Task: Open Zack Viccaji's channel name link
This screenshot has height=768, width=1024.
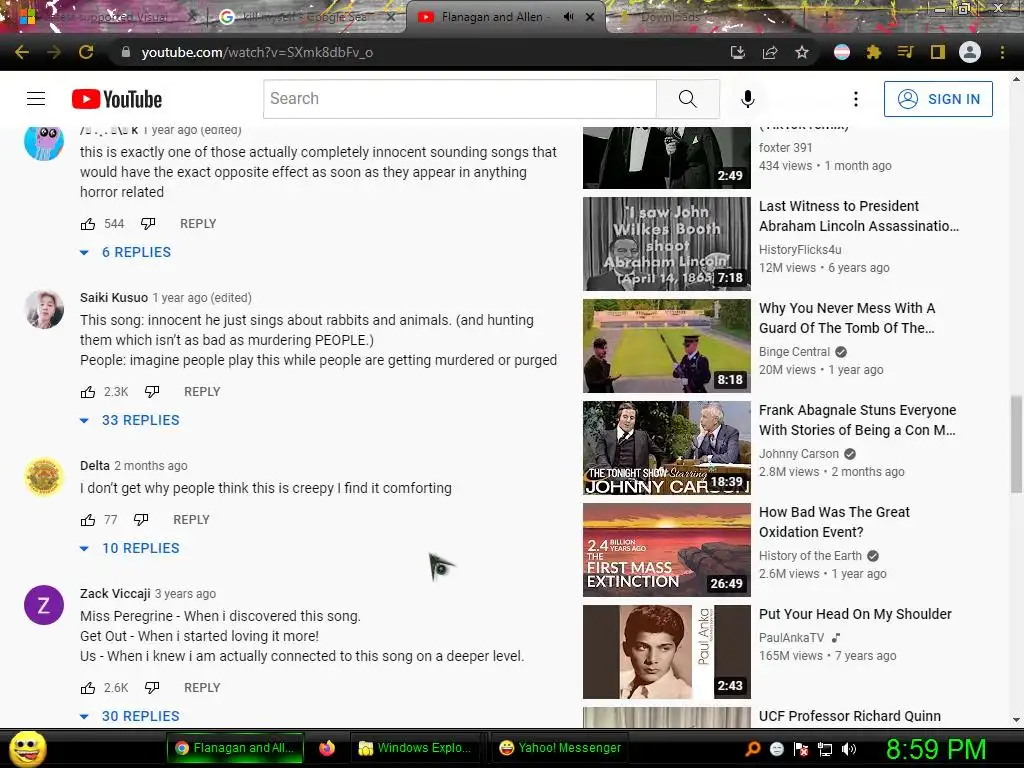Action: click(x=115, y=594)
